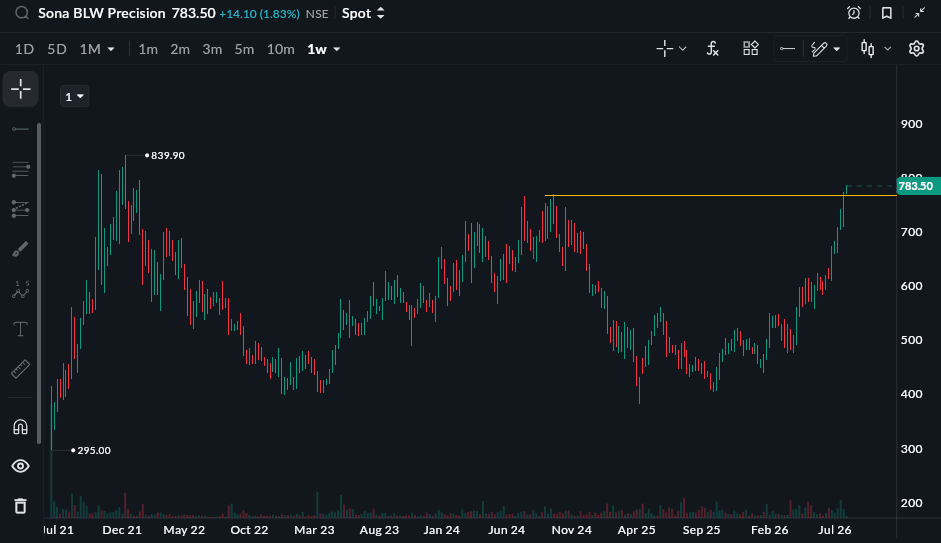Expand the crosshair cursor options arrow

[x=682, y=49]
